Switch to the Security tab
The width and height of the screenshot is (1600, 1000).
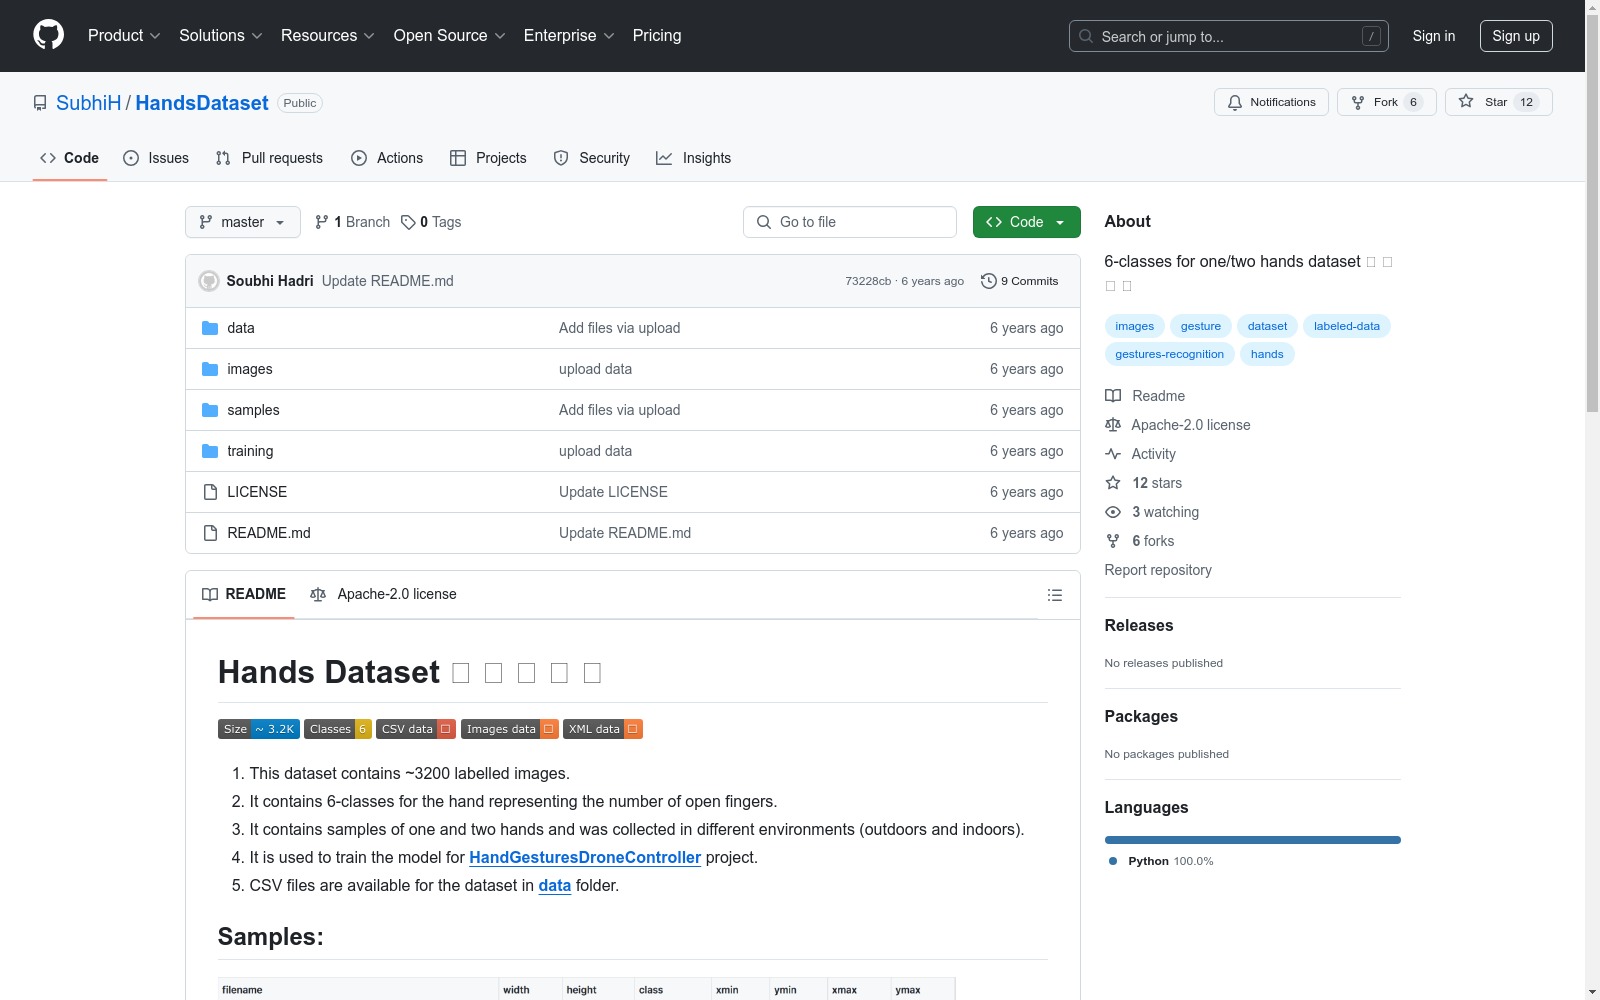(592, 158)
